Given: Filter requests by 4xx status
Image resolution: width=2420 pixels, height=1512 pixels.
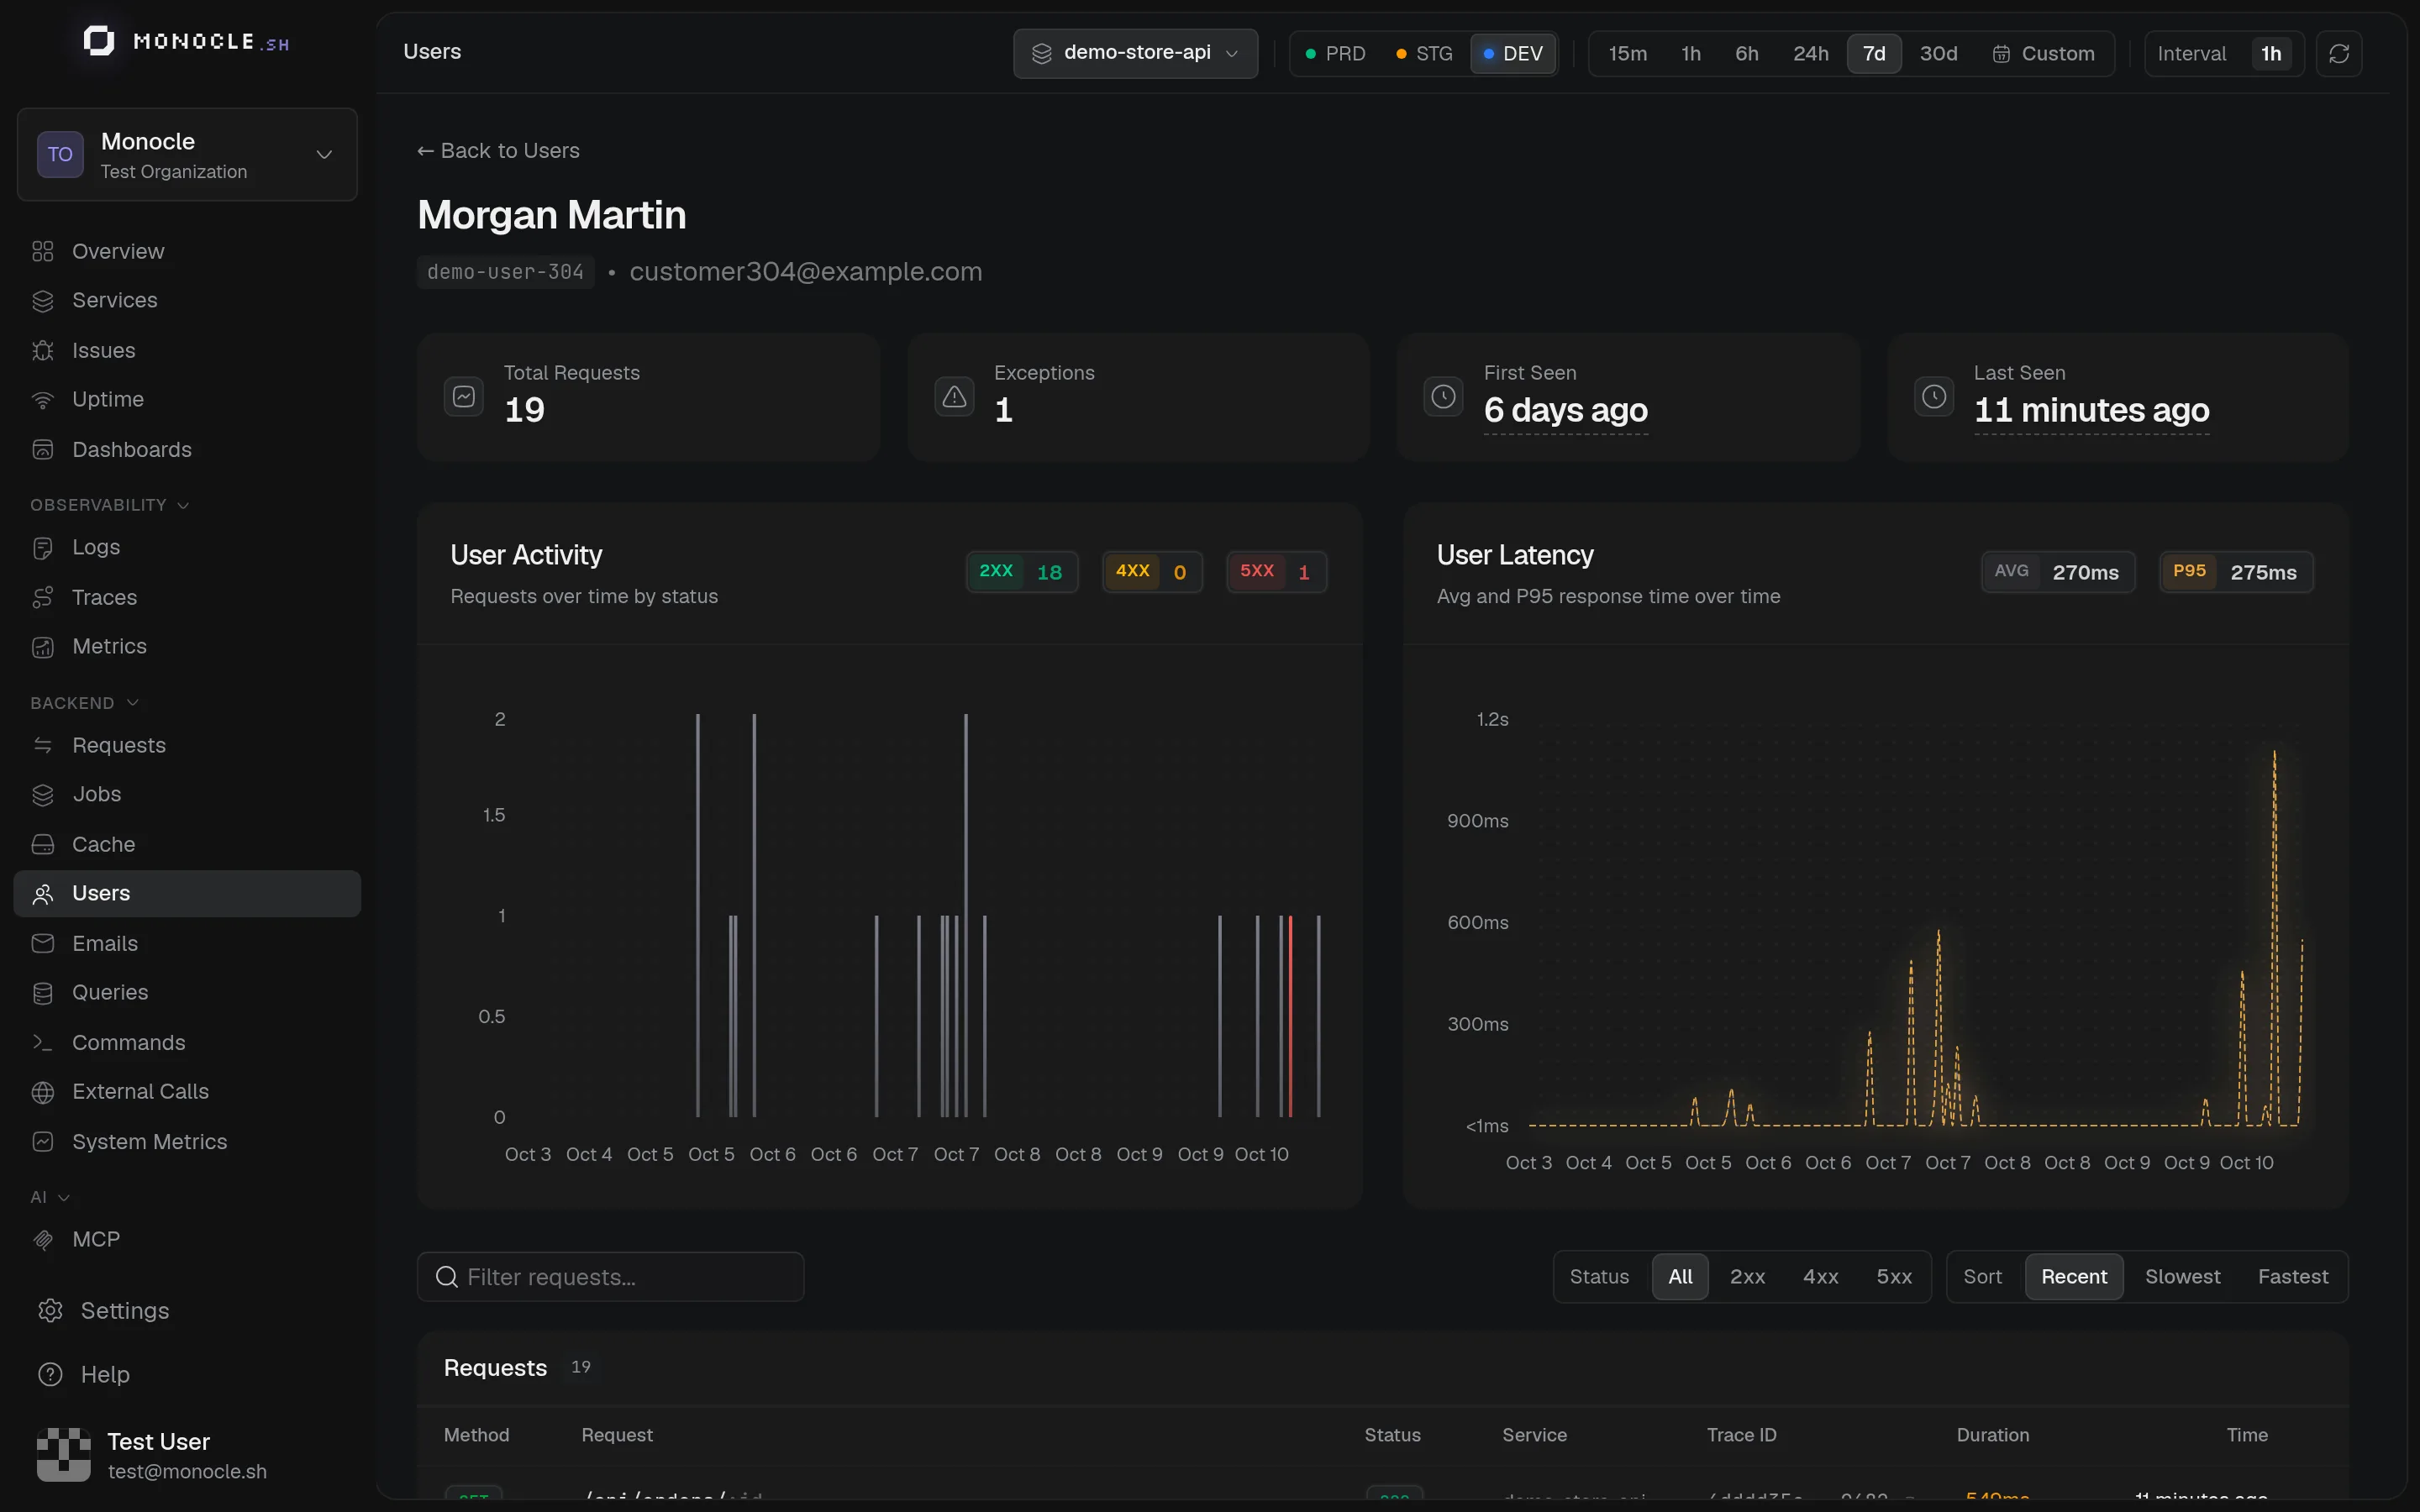Looking at the screenshot, I should coord(1820,1277).
